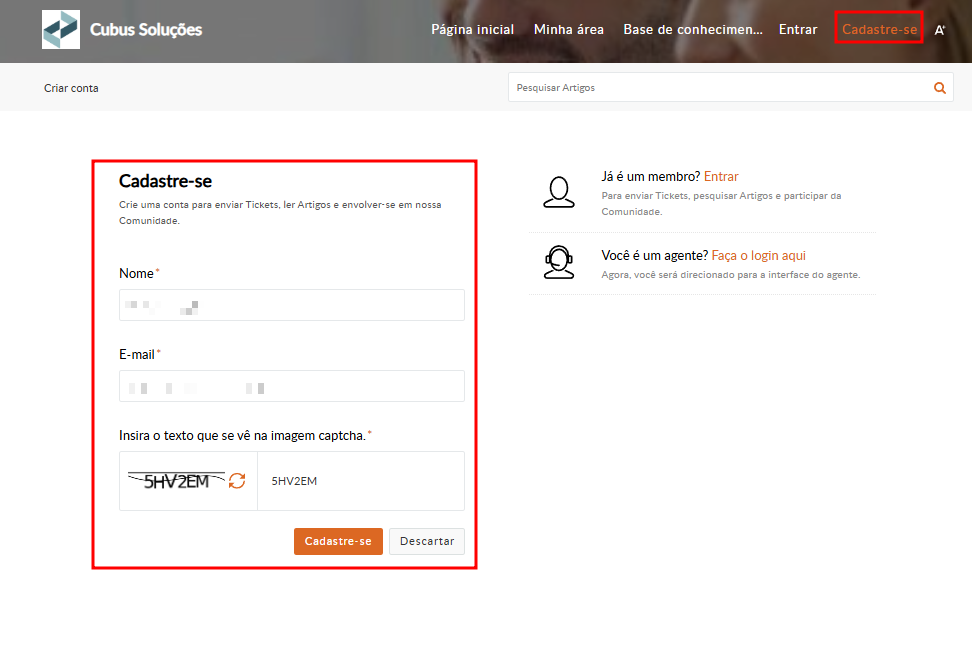Open the font size adjustment icon
Viewport: 972px width, 661px height.
click(940, 30)
